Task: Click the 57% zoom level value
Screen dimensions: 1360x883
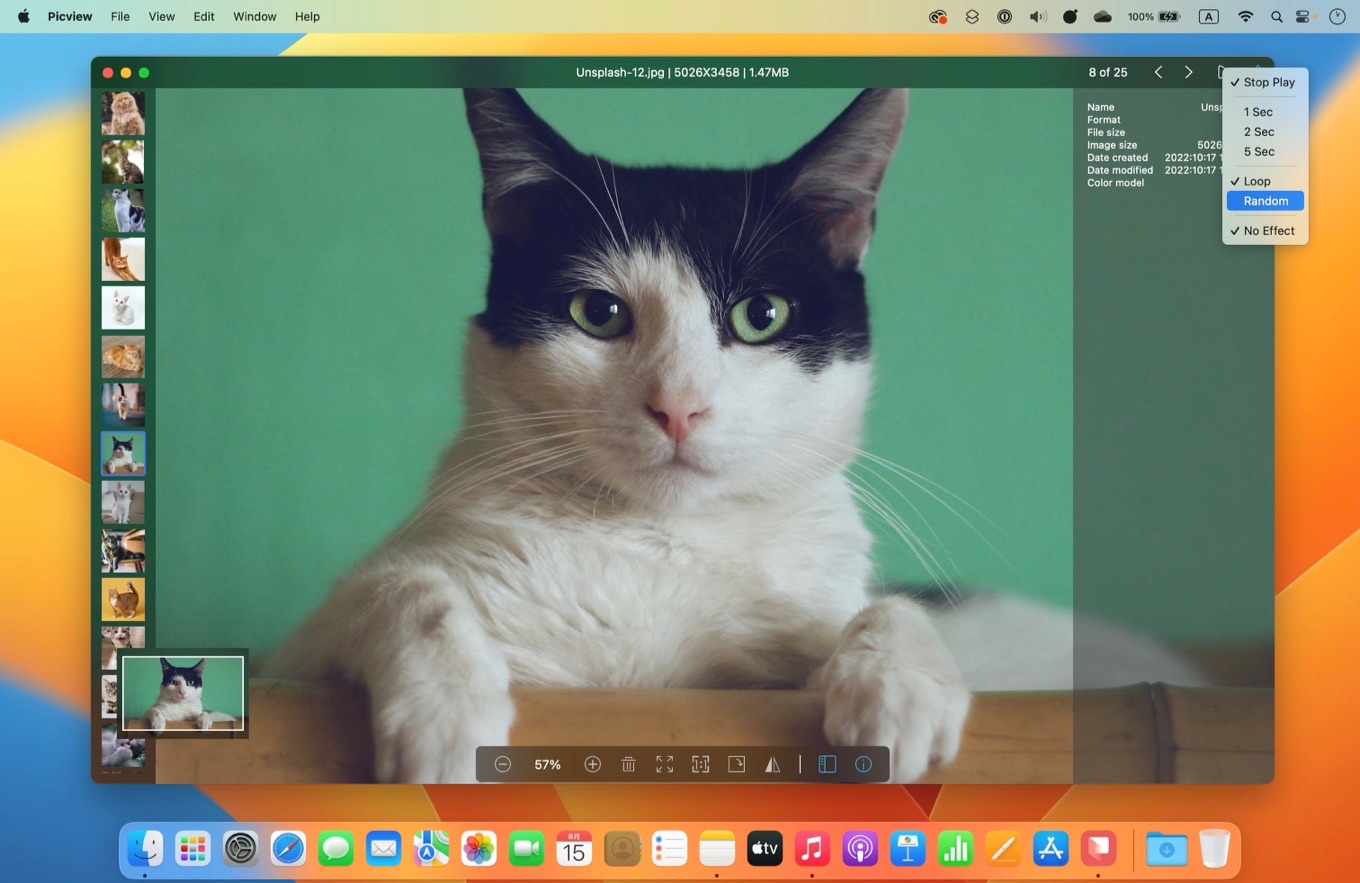Action: (547, 764)
